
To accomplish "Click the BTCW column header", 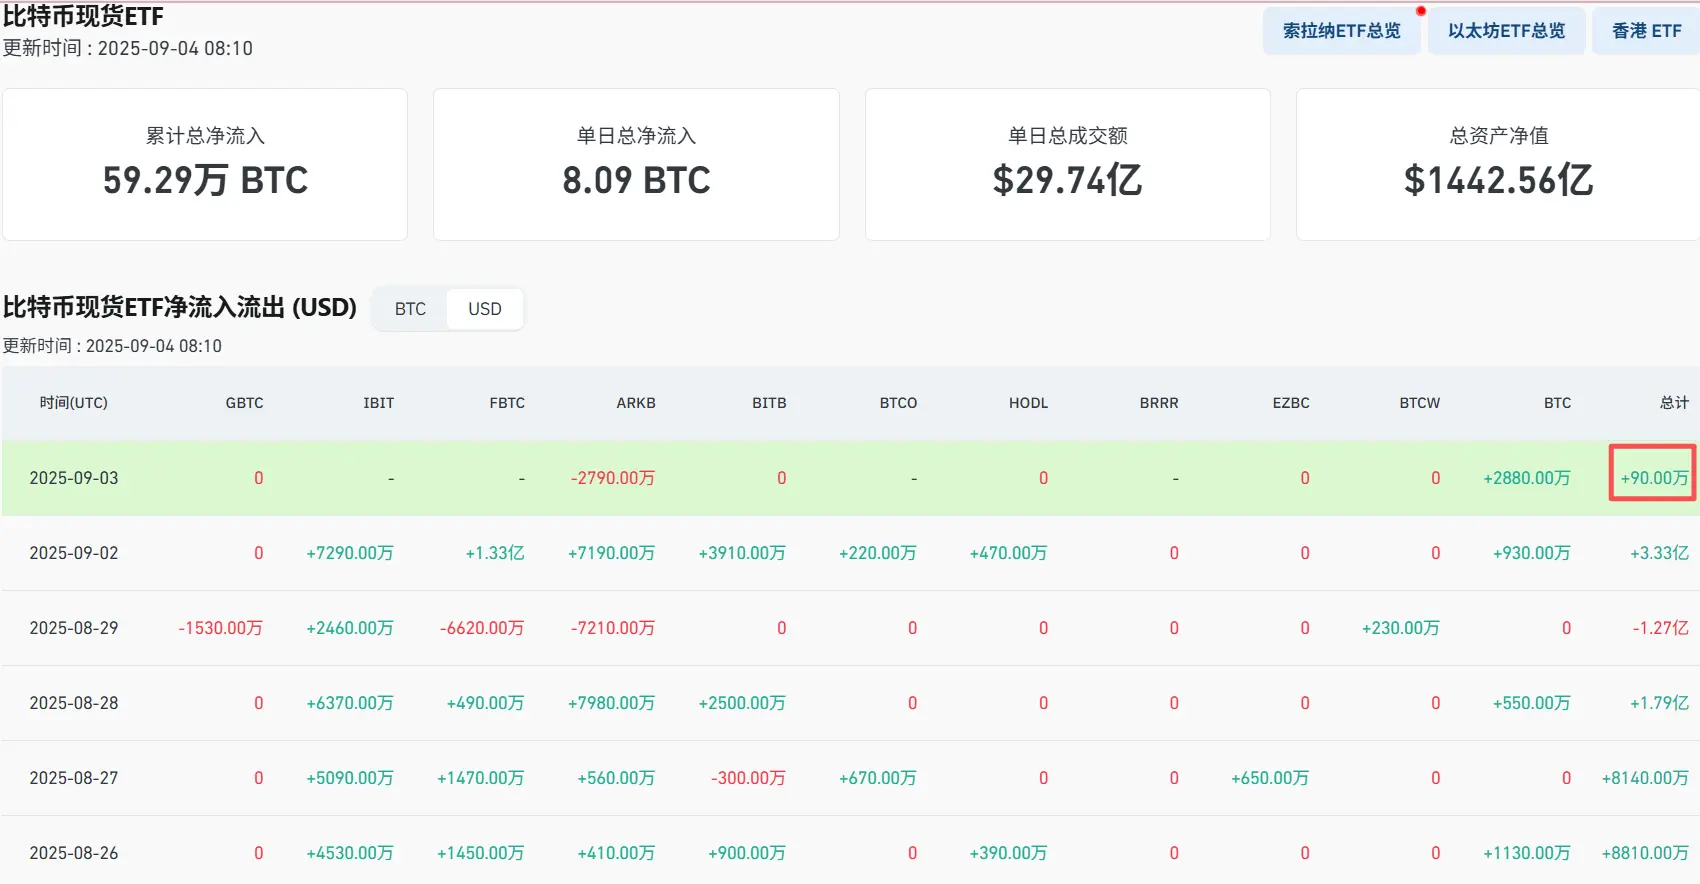I will click(x=1420, y=403).
